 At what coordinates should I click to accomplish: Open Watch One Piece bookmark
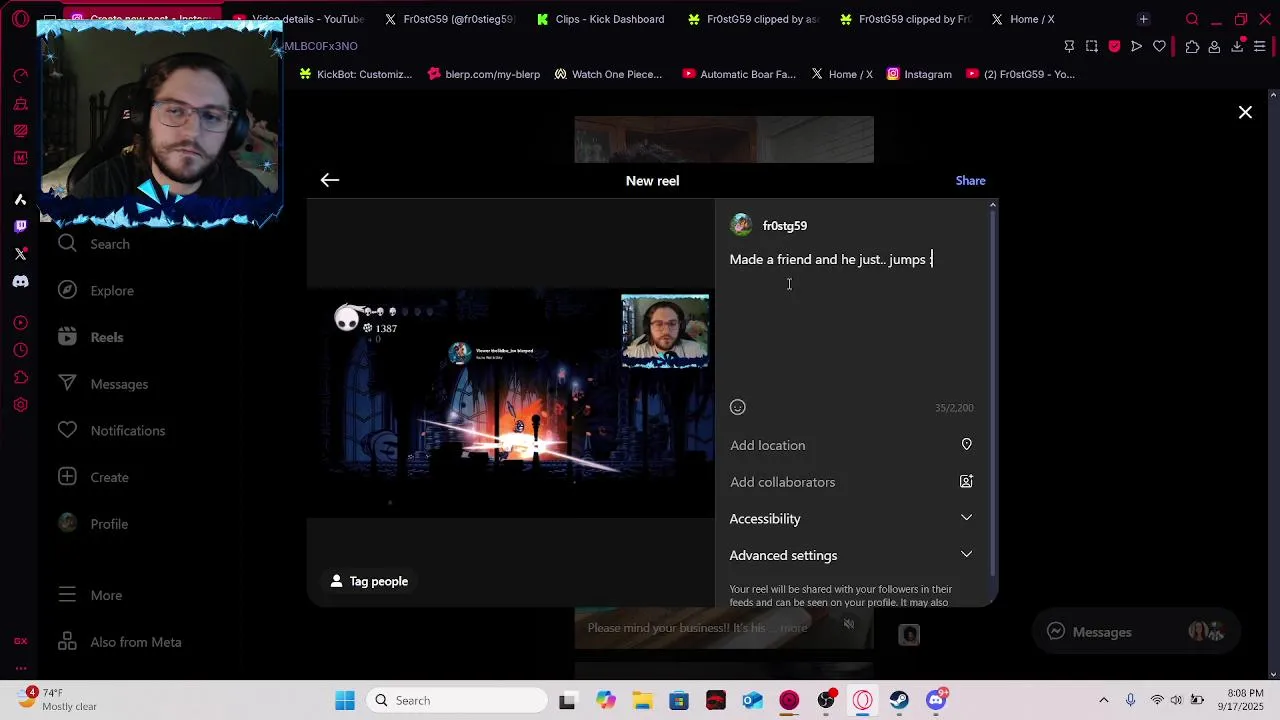pos(608,74)
